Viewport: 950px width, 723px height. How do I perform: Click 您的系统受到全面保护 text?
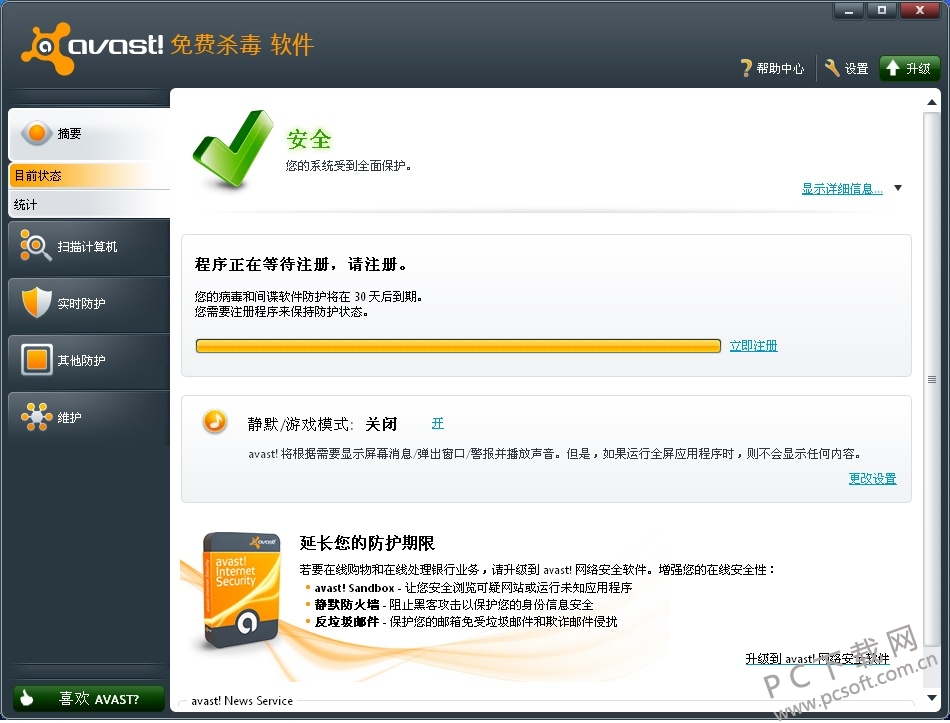coord(348,165)
